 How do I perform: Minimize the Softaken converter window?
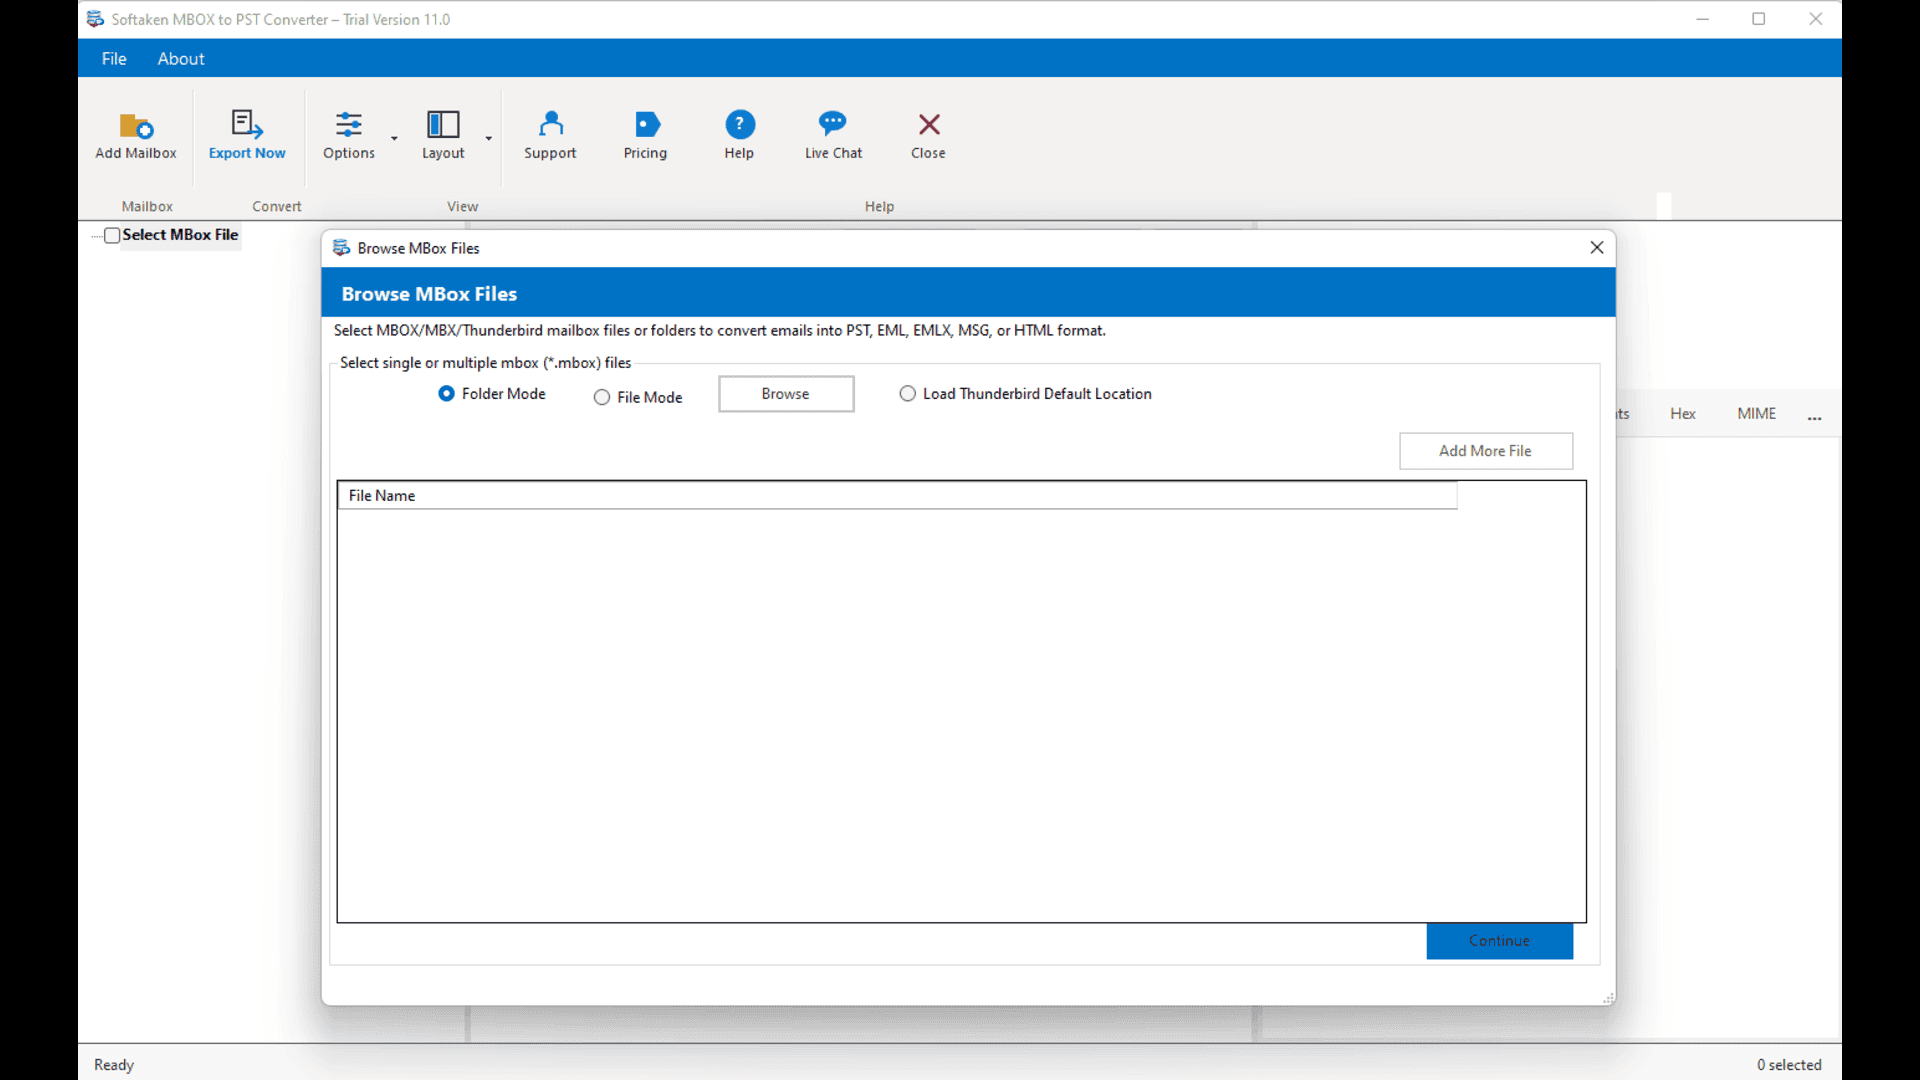tap(1703, 19)
